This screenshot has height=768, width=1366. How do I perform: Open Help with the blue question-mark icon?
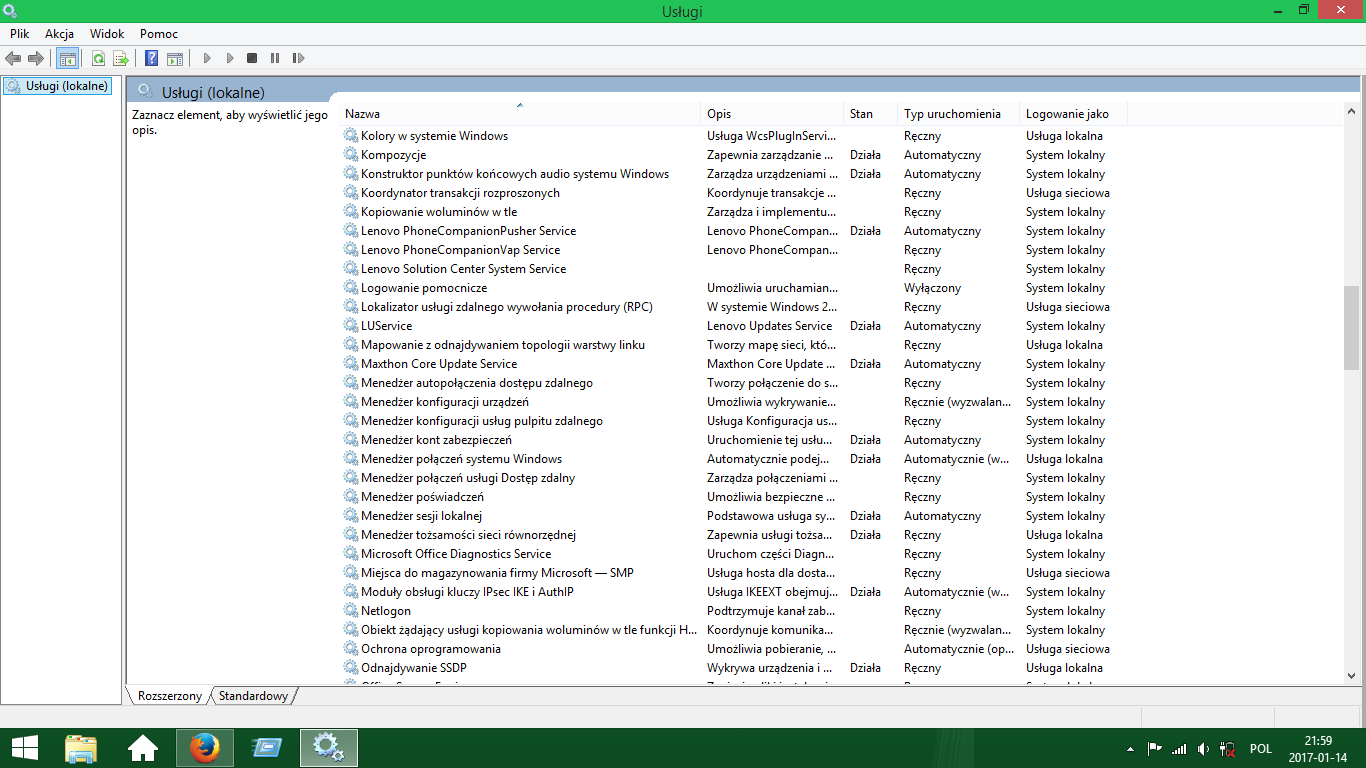pyautogui.click(x=152, y=59)
